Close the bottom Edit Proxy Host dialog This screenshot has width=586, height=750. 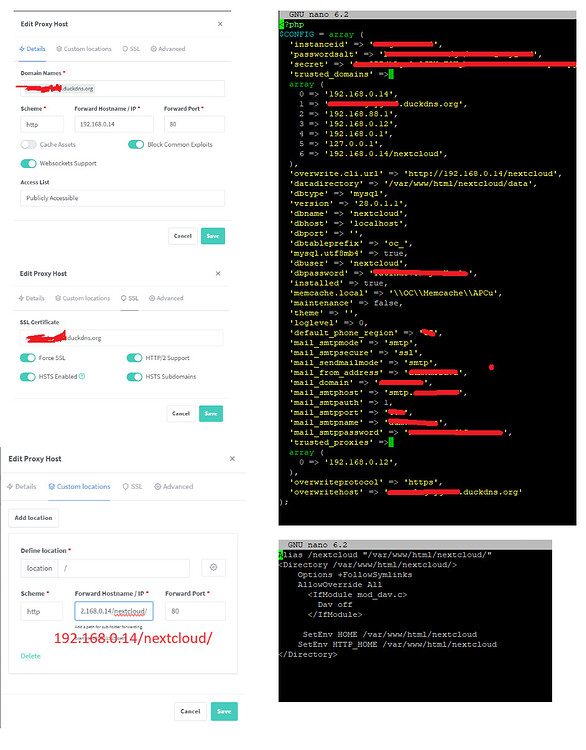232,458
